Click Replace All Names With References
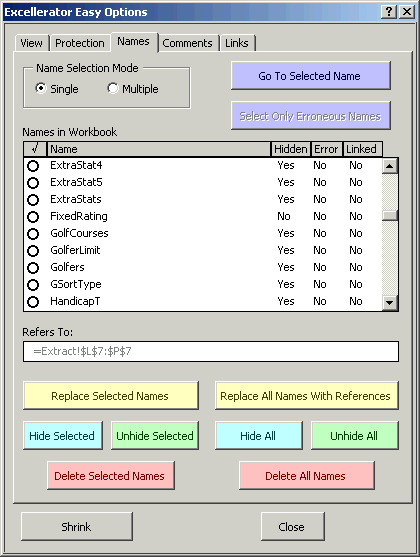 tap(306, 396)
